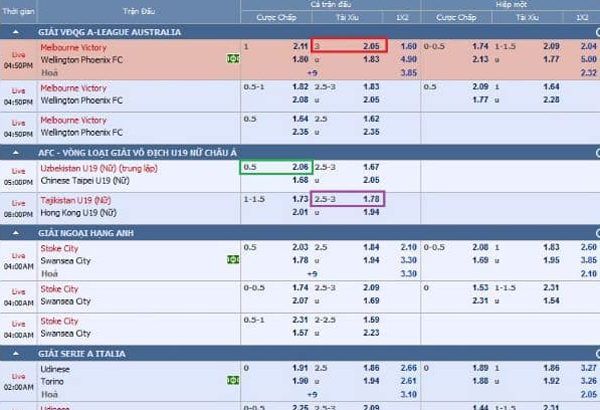Screen dimensions: 600x410
Task: Pick Stoke City handicap 0.5 odds 2.03
Action: (x=300, y=247)
